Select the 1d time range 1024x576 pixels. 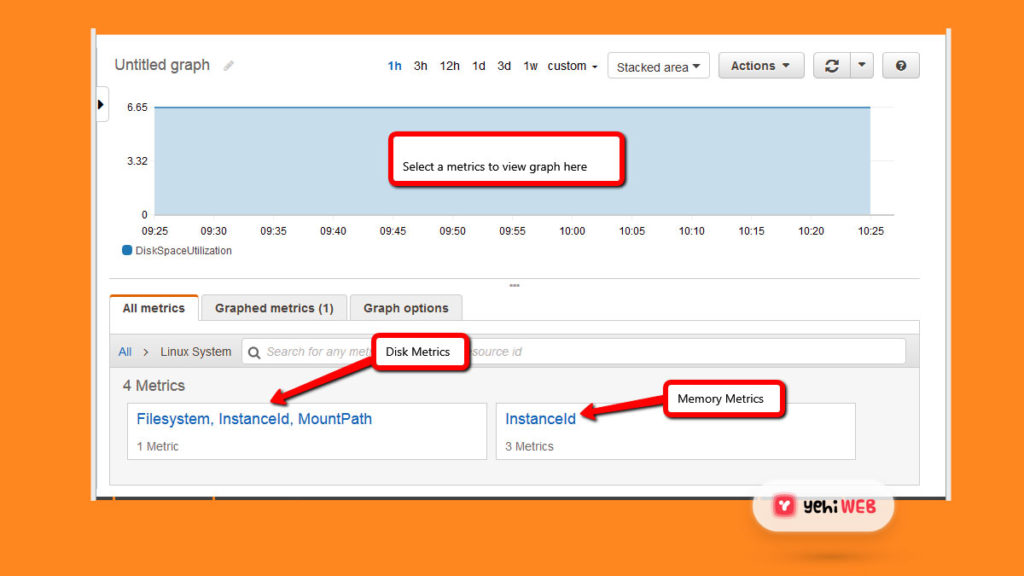479,66
